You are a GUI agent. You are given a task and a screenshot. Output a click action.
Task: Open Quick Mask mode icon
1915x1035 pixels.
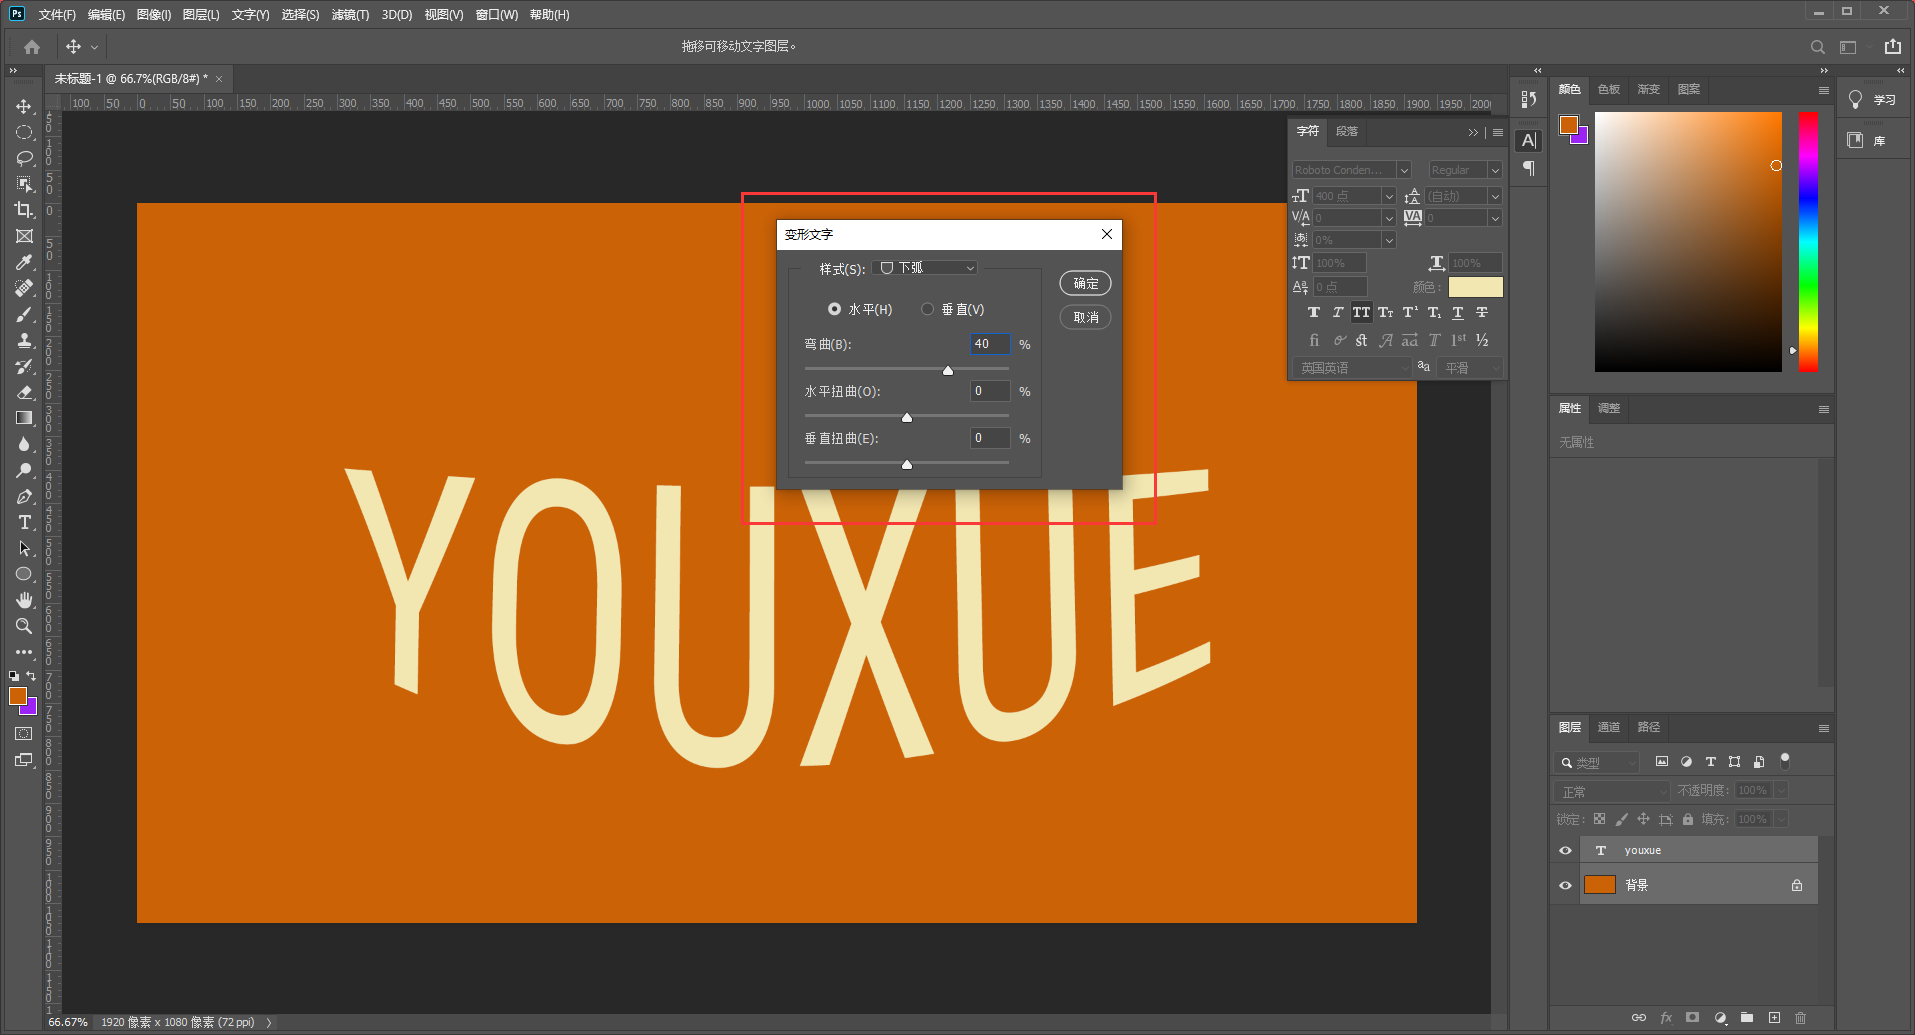point(24,734)
